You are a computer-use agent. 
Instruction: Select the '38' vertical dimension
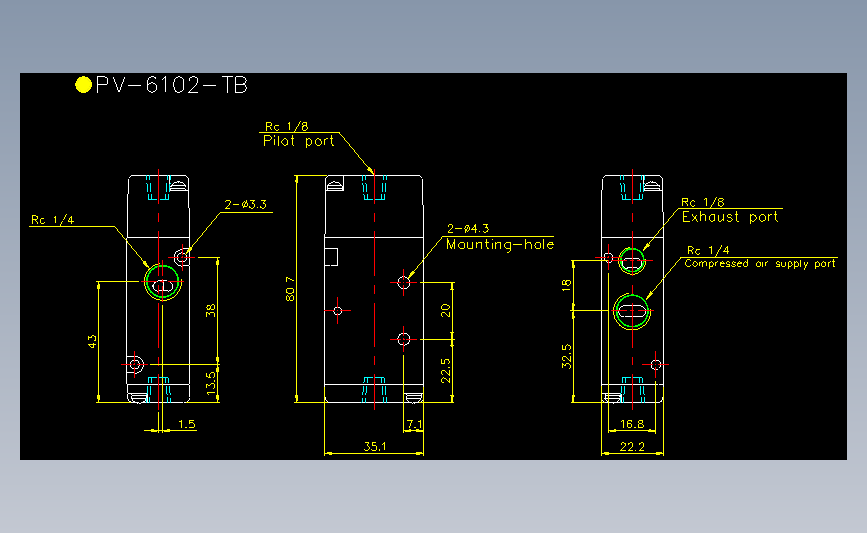pyautogui.click(x=211, y=311)
